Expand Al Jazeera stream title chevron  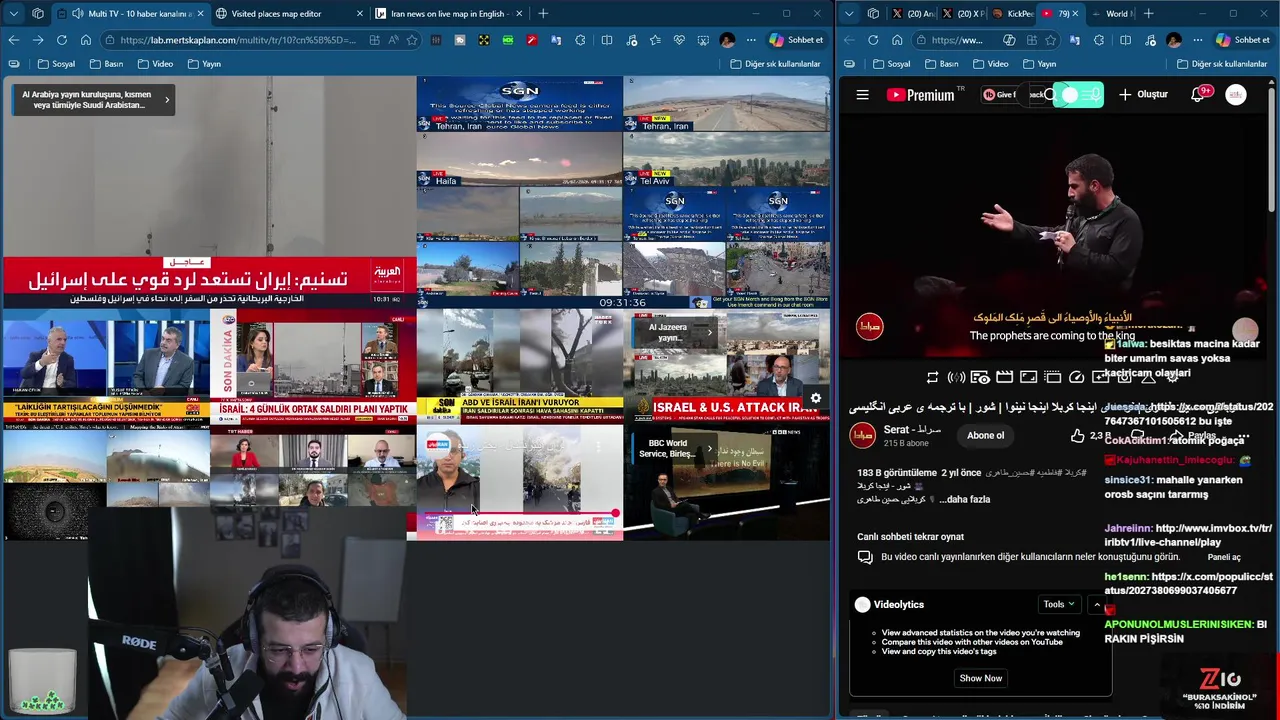[709, 332]
